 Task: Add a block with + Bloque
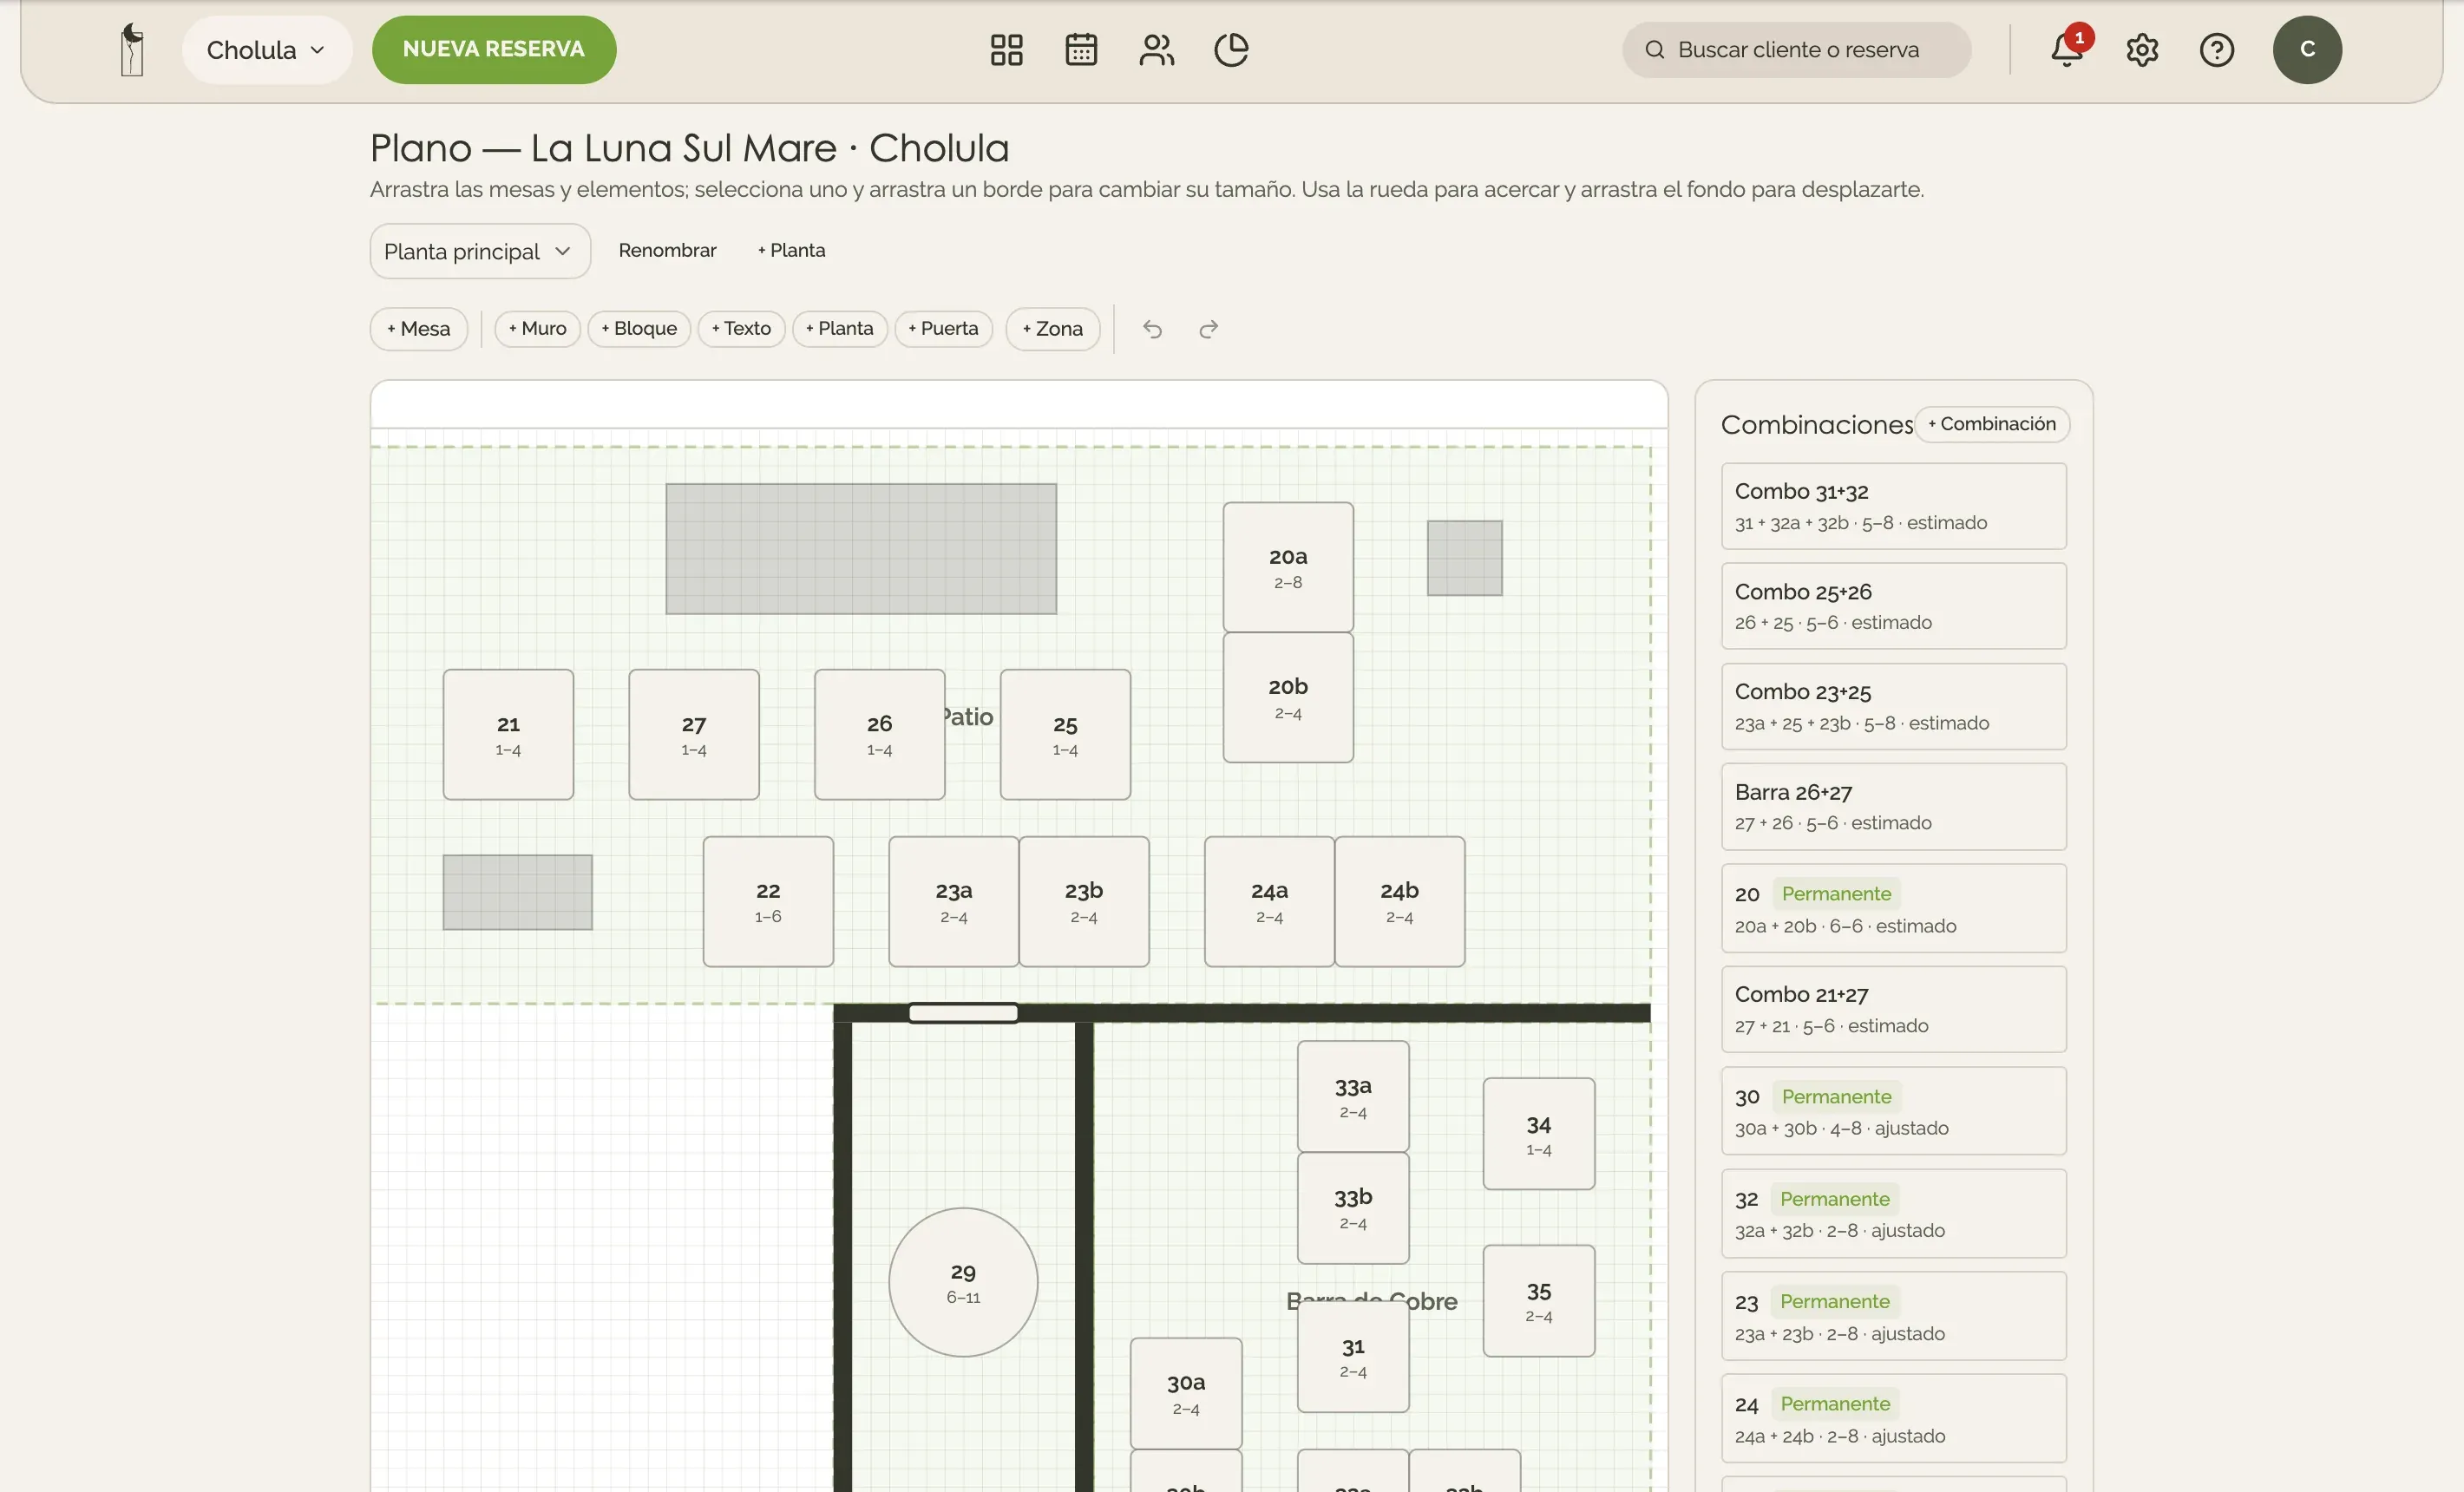tap(639, 329)
